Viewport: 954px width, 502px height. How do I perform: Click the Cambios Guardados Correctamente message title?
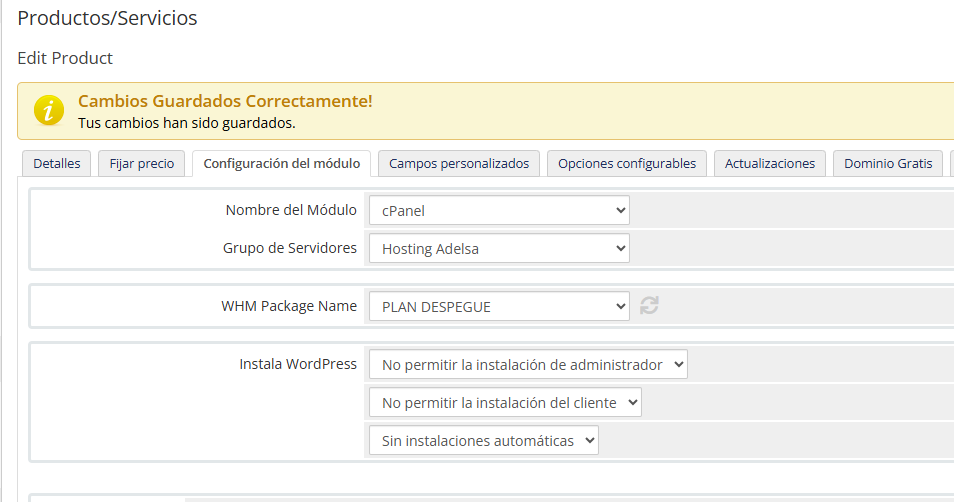[x=225, y=102]
